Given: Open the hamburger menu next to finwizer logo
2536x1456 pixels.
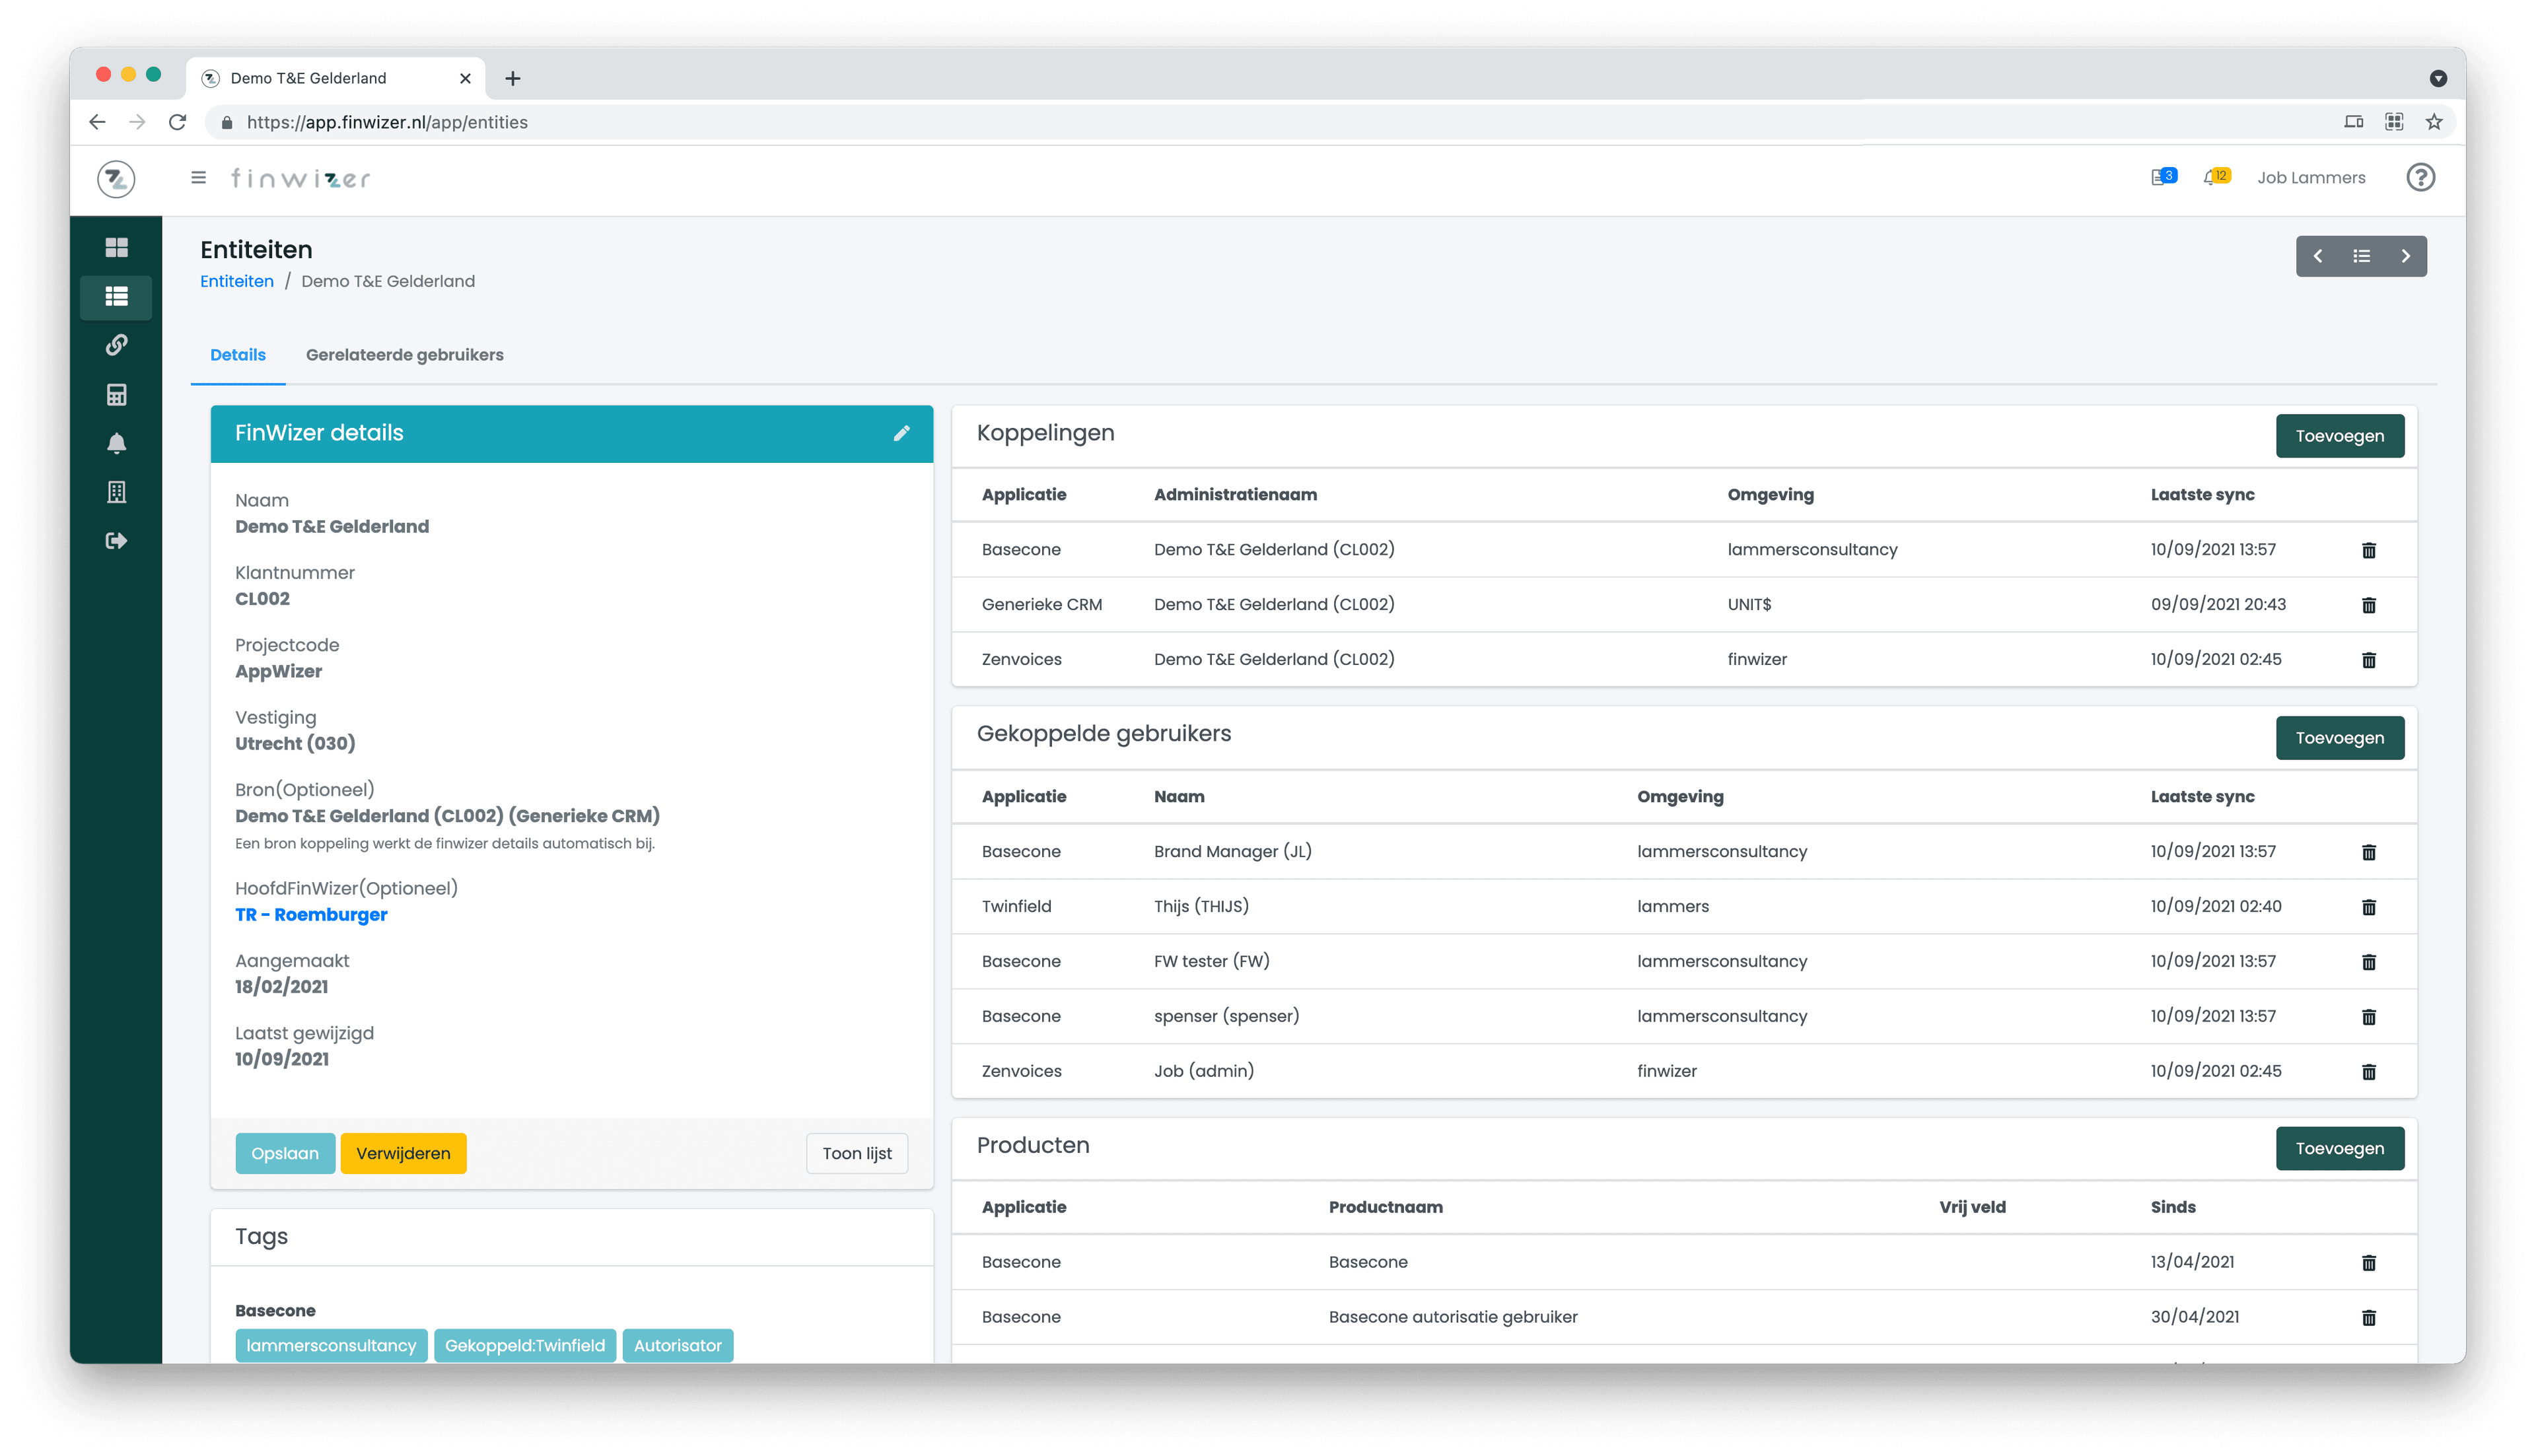Looking at the screenshot, I should pos(198,178).
